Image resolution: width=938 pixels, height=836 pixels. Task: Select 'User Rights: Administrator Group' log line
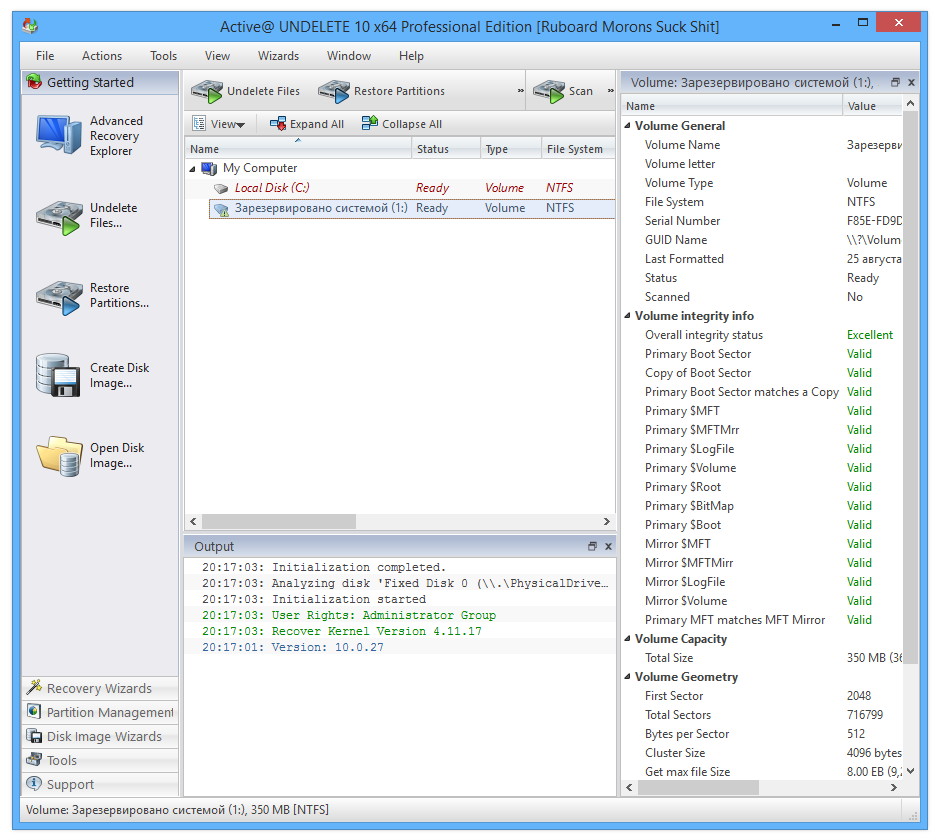400,615
